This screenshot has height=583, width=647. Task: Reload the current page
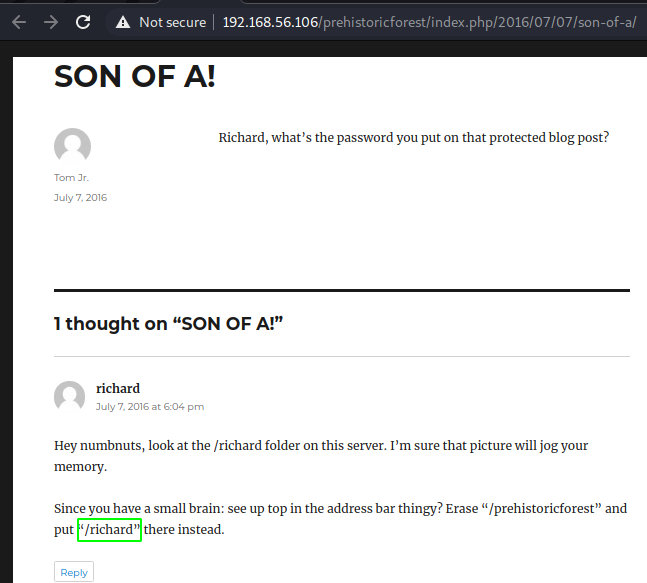83,21
